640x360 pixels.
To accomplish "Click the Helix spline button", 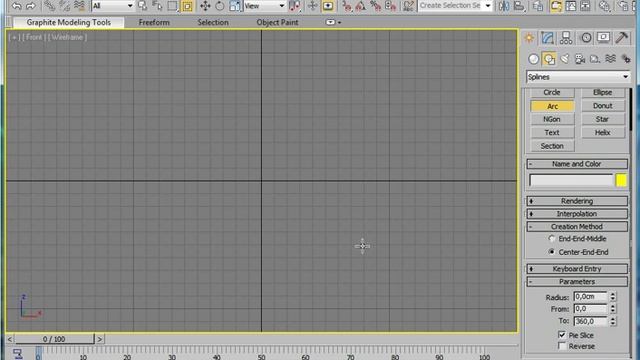I will 602,133.
